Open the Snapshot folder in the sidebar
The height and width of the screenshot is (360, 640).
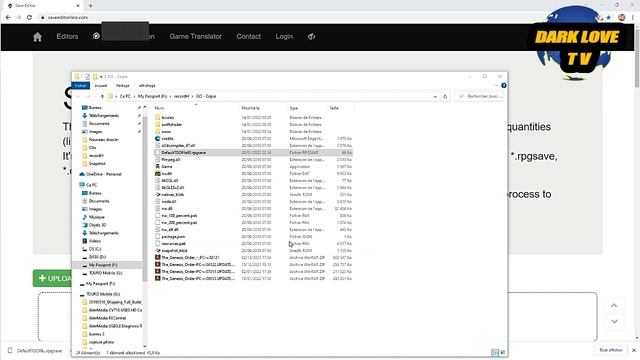point(97,164)
